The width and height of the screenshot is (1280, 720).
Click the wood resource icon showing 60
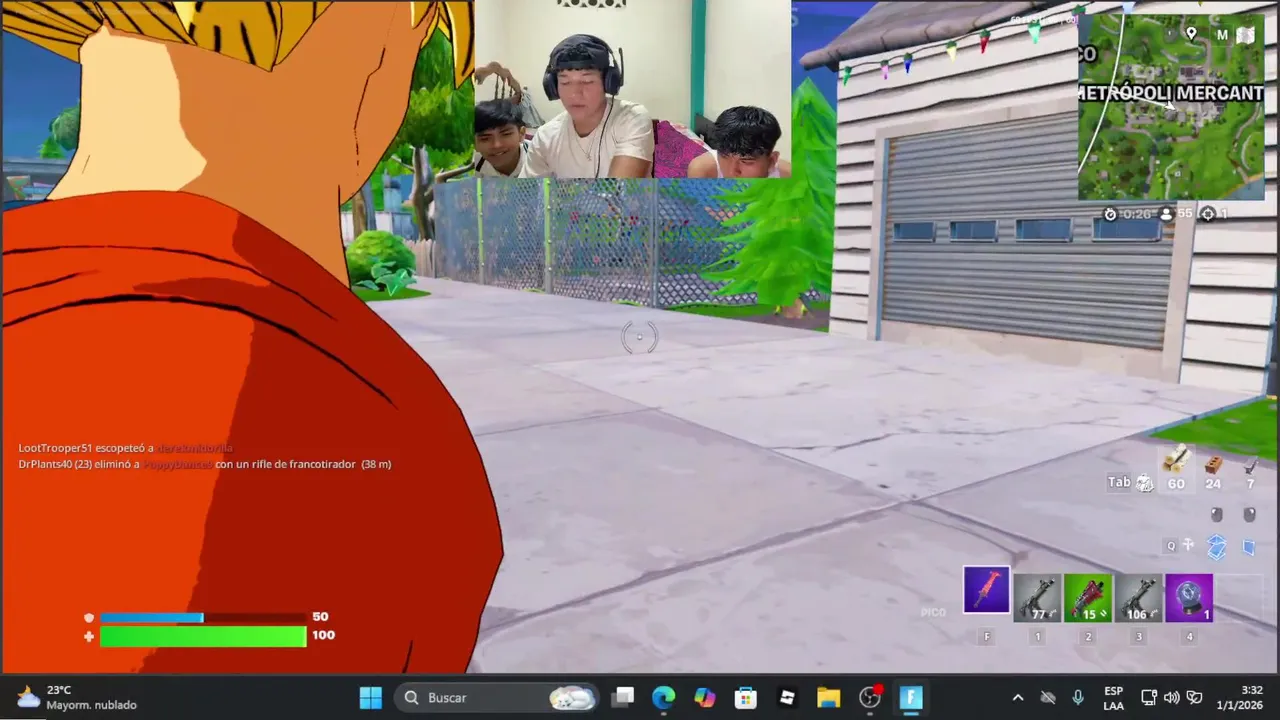coord(1176,460)
